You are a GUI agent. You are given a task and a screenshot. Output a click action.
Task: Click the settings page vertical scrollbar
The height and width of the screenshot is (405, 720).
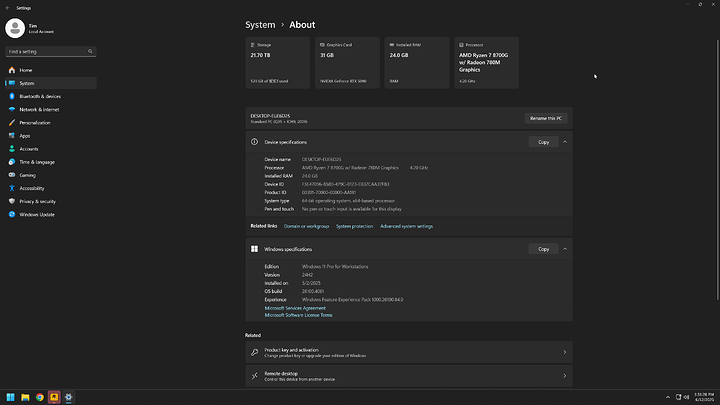[717, 170]
